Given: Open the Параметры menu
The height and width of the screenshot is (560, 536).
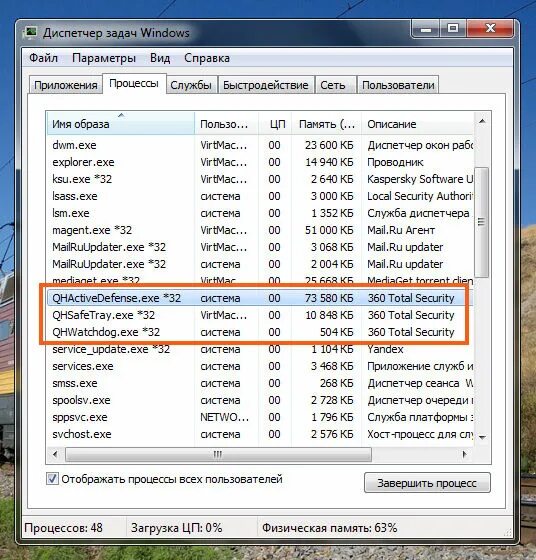Looking at the screenshot, I should (104, 58).
